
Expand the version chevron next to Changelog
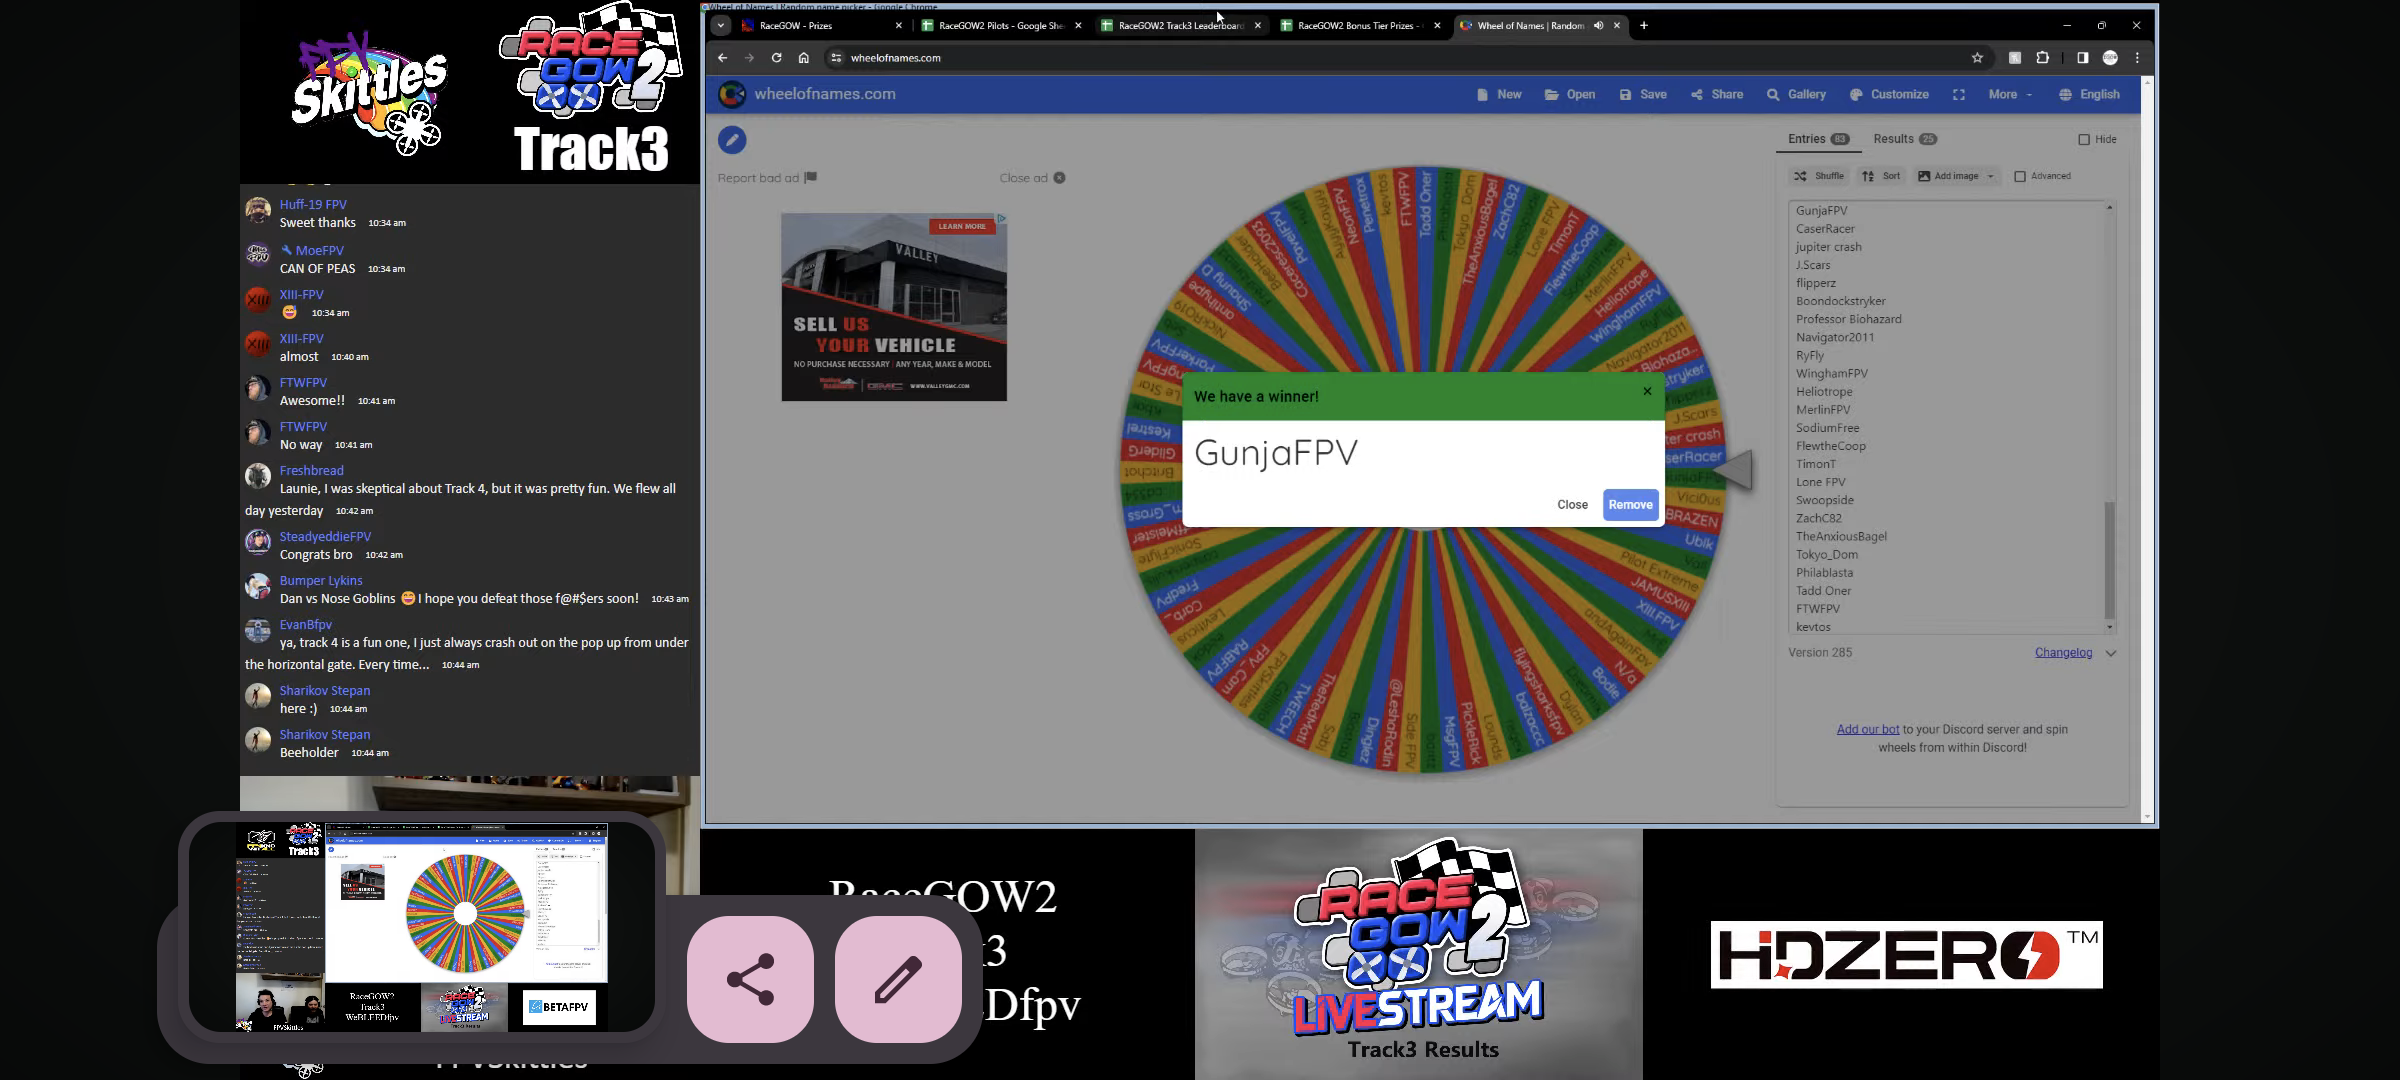(2111, 653)
